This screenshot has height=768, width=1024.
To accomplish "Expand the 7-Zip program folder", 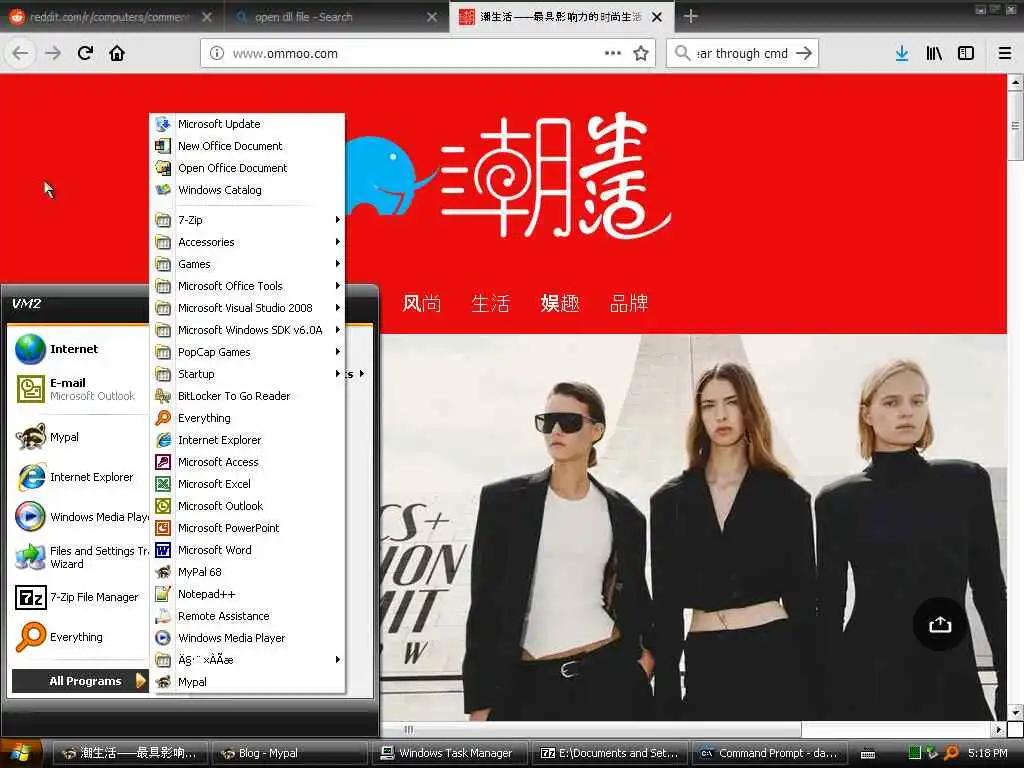I will click(x=247, y=220).
